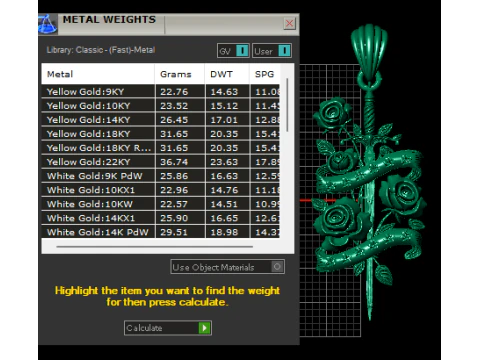This screenshot has width=480, height=360.
Task: Click the Metal Weights flask icon
Action: pos(48,24)
